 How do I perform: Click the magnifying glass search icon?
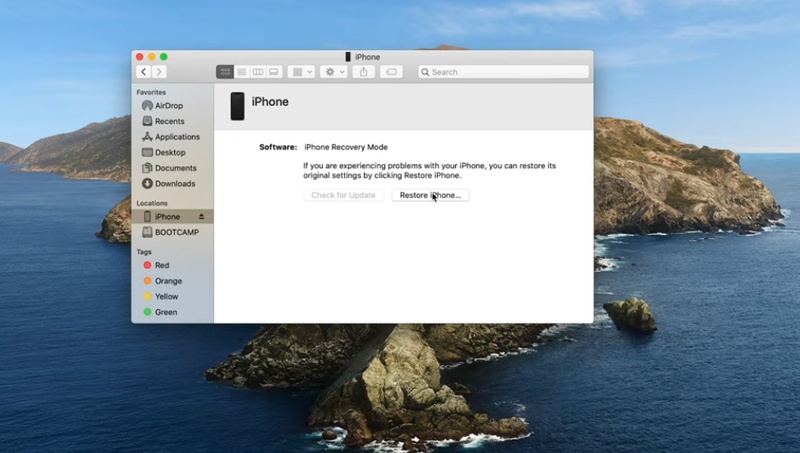tap(425, 72)
